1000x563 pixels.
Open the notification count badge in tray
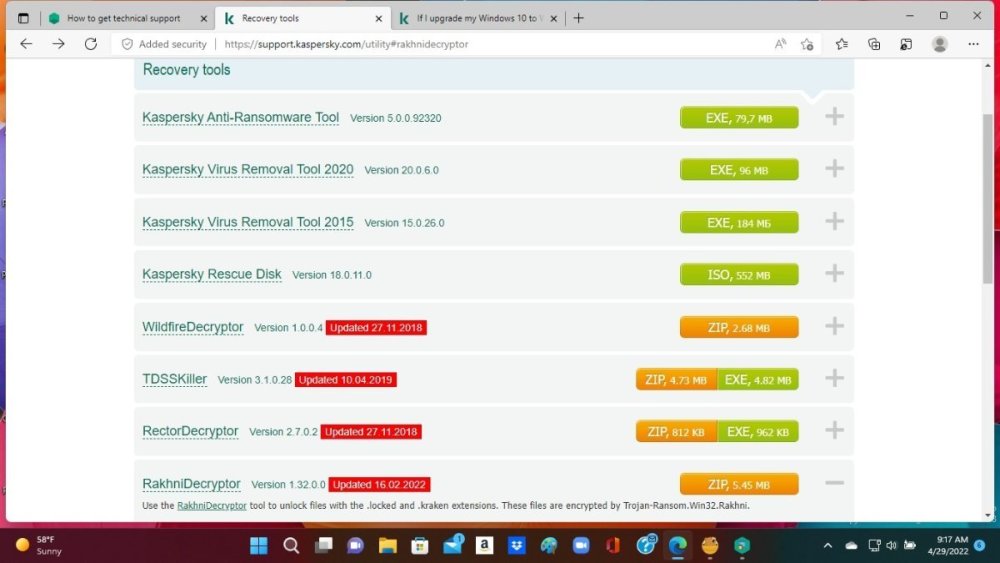click(x=980, y=546)
